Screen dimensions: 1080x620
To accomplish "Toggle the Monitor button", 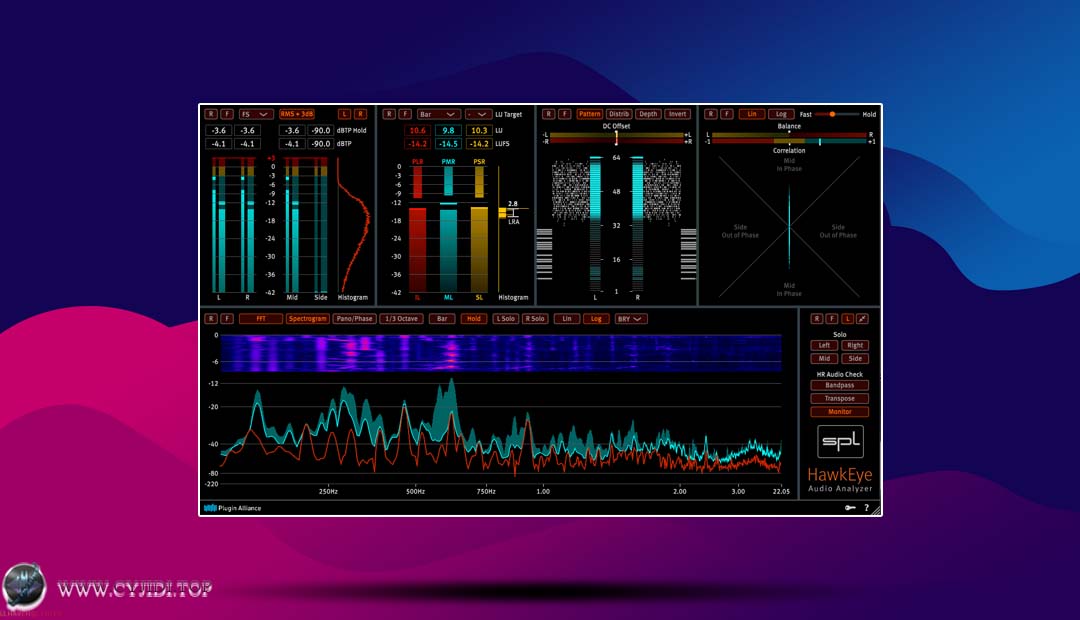I will 840,411.
